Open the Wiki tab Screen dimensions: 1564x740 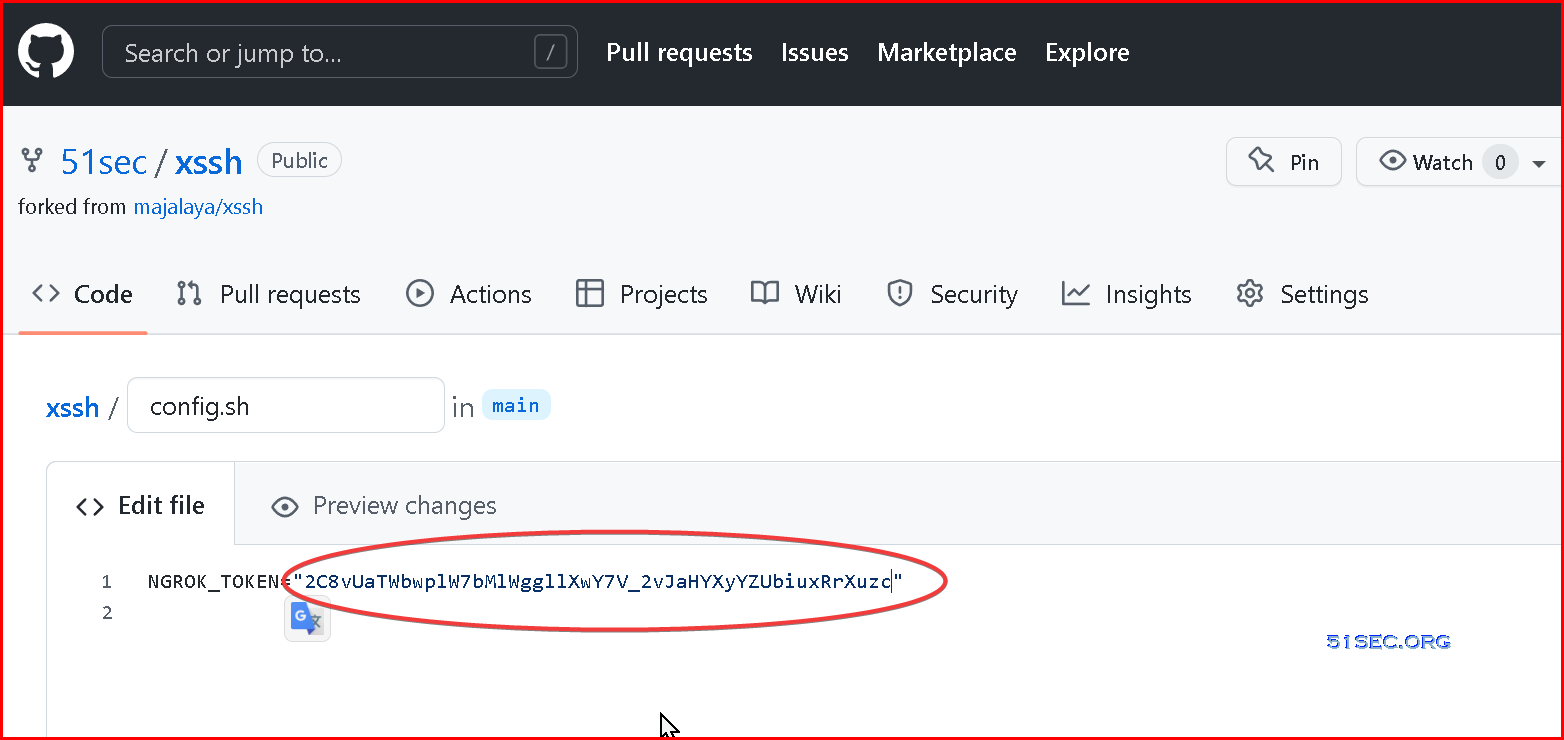(x=796, y=294)
